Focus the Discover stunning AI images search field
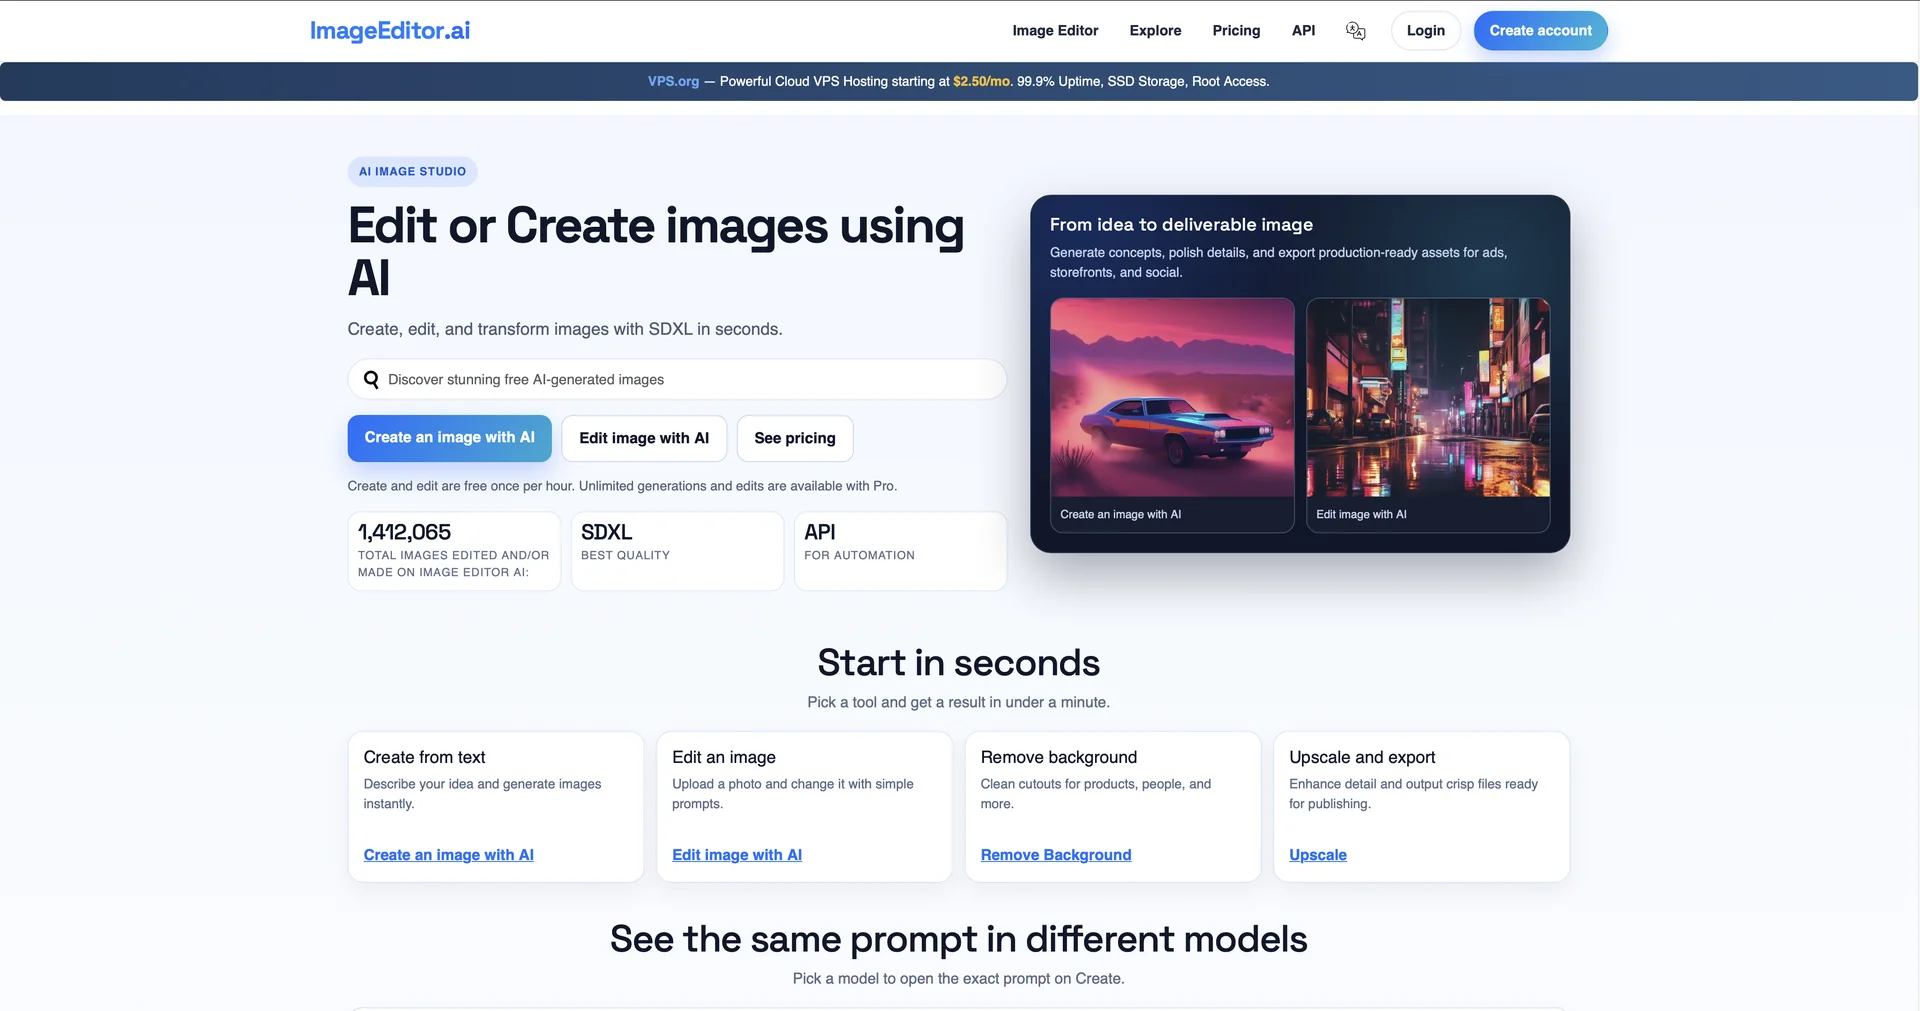 coord(690,380)
